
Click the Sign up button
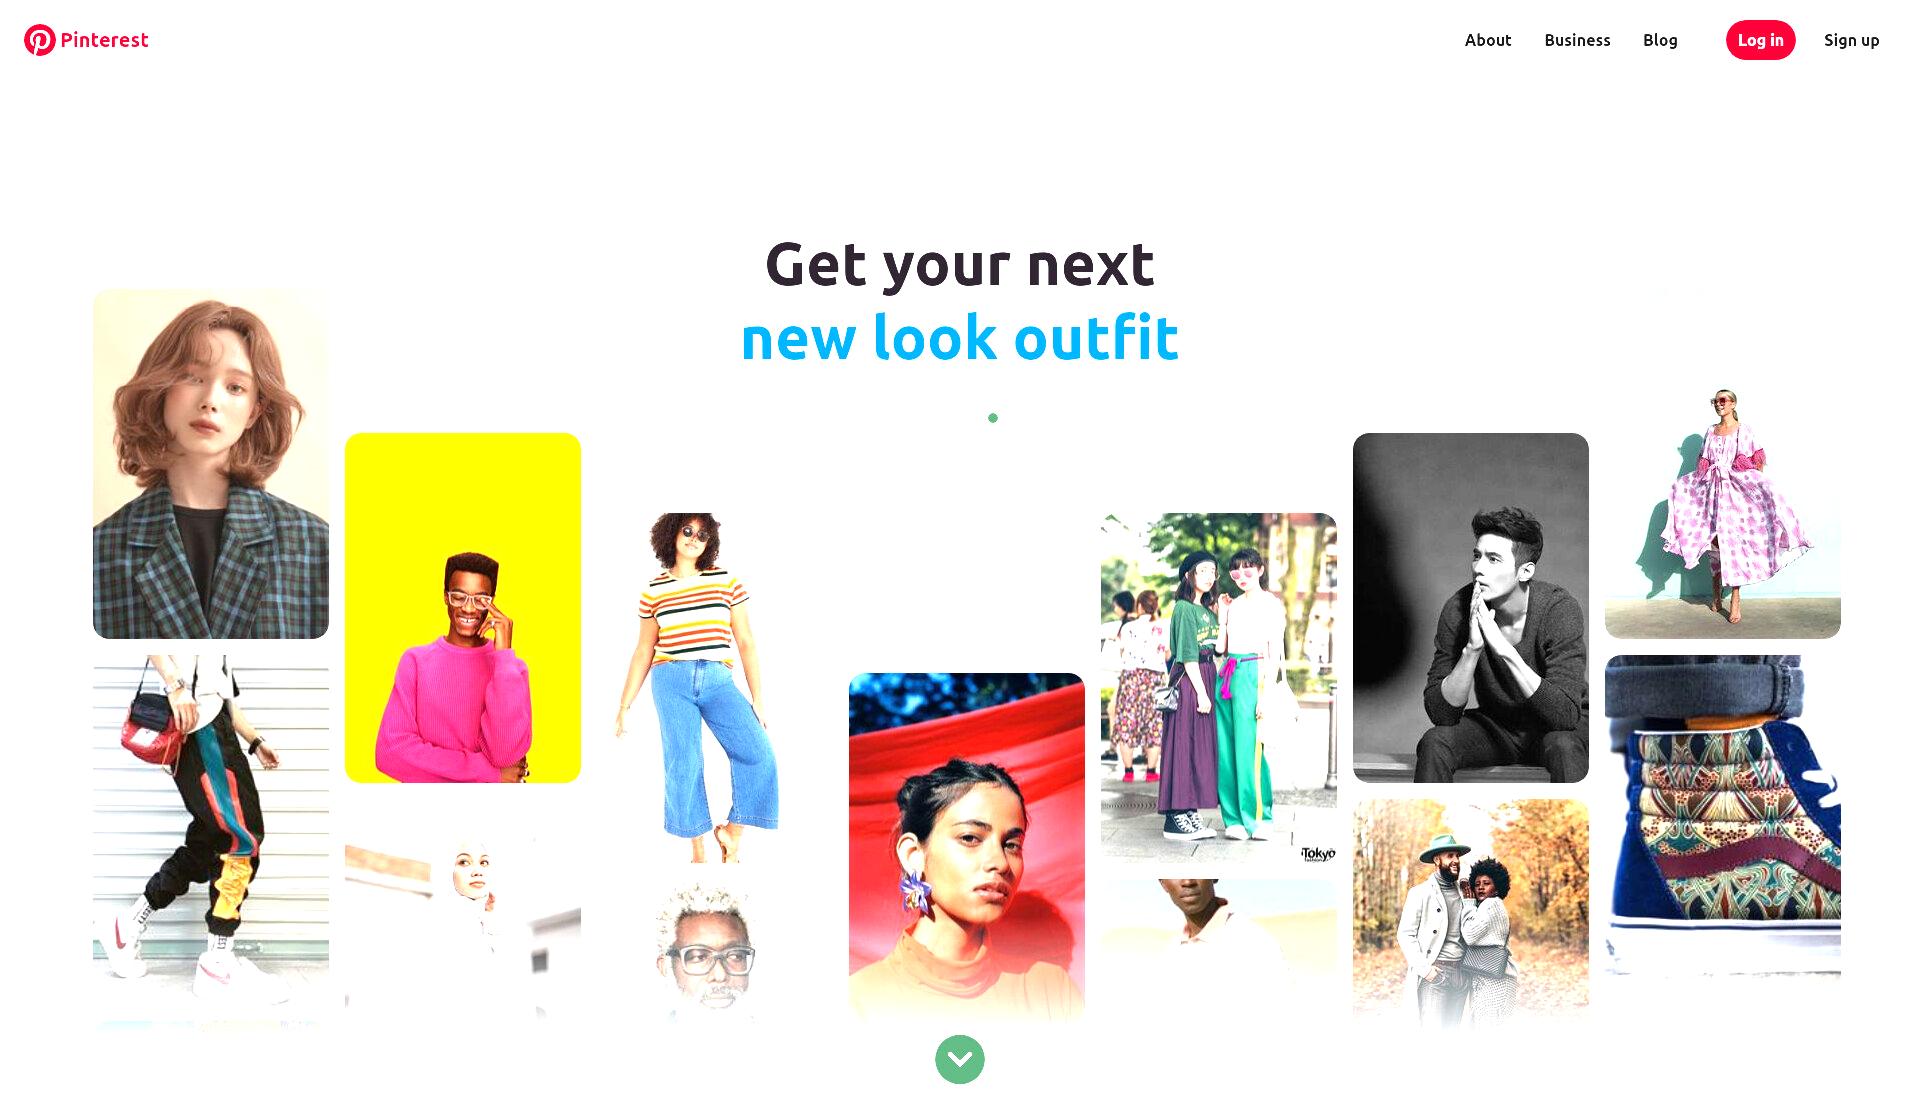(x=1851, y=40)
